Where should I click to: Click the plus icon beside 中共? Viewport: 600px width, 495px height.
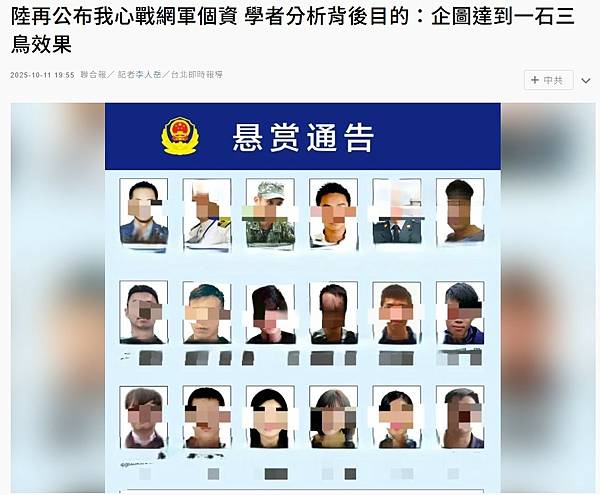(x=535, y=80)
